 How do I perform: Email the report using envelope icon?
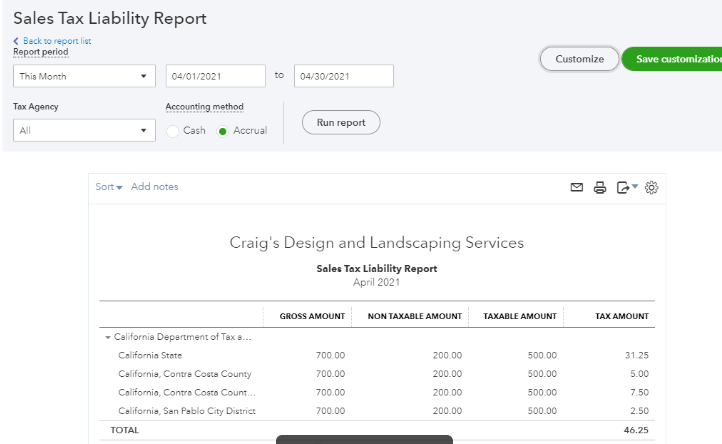click(x=577, y=187)
